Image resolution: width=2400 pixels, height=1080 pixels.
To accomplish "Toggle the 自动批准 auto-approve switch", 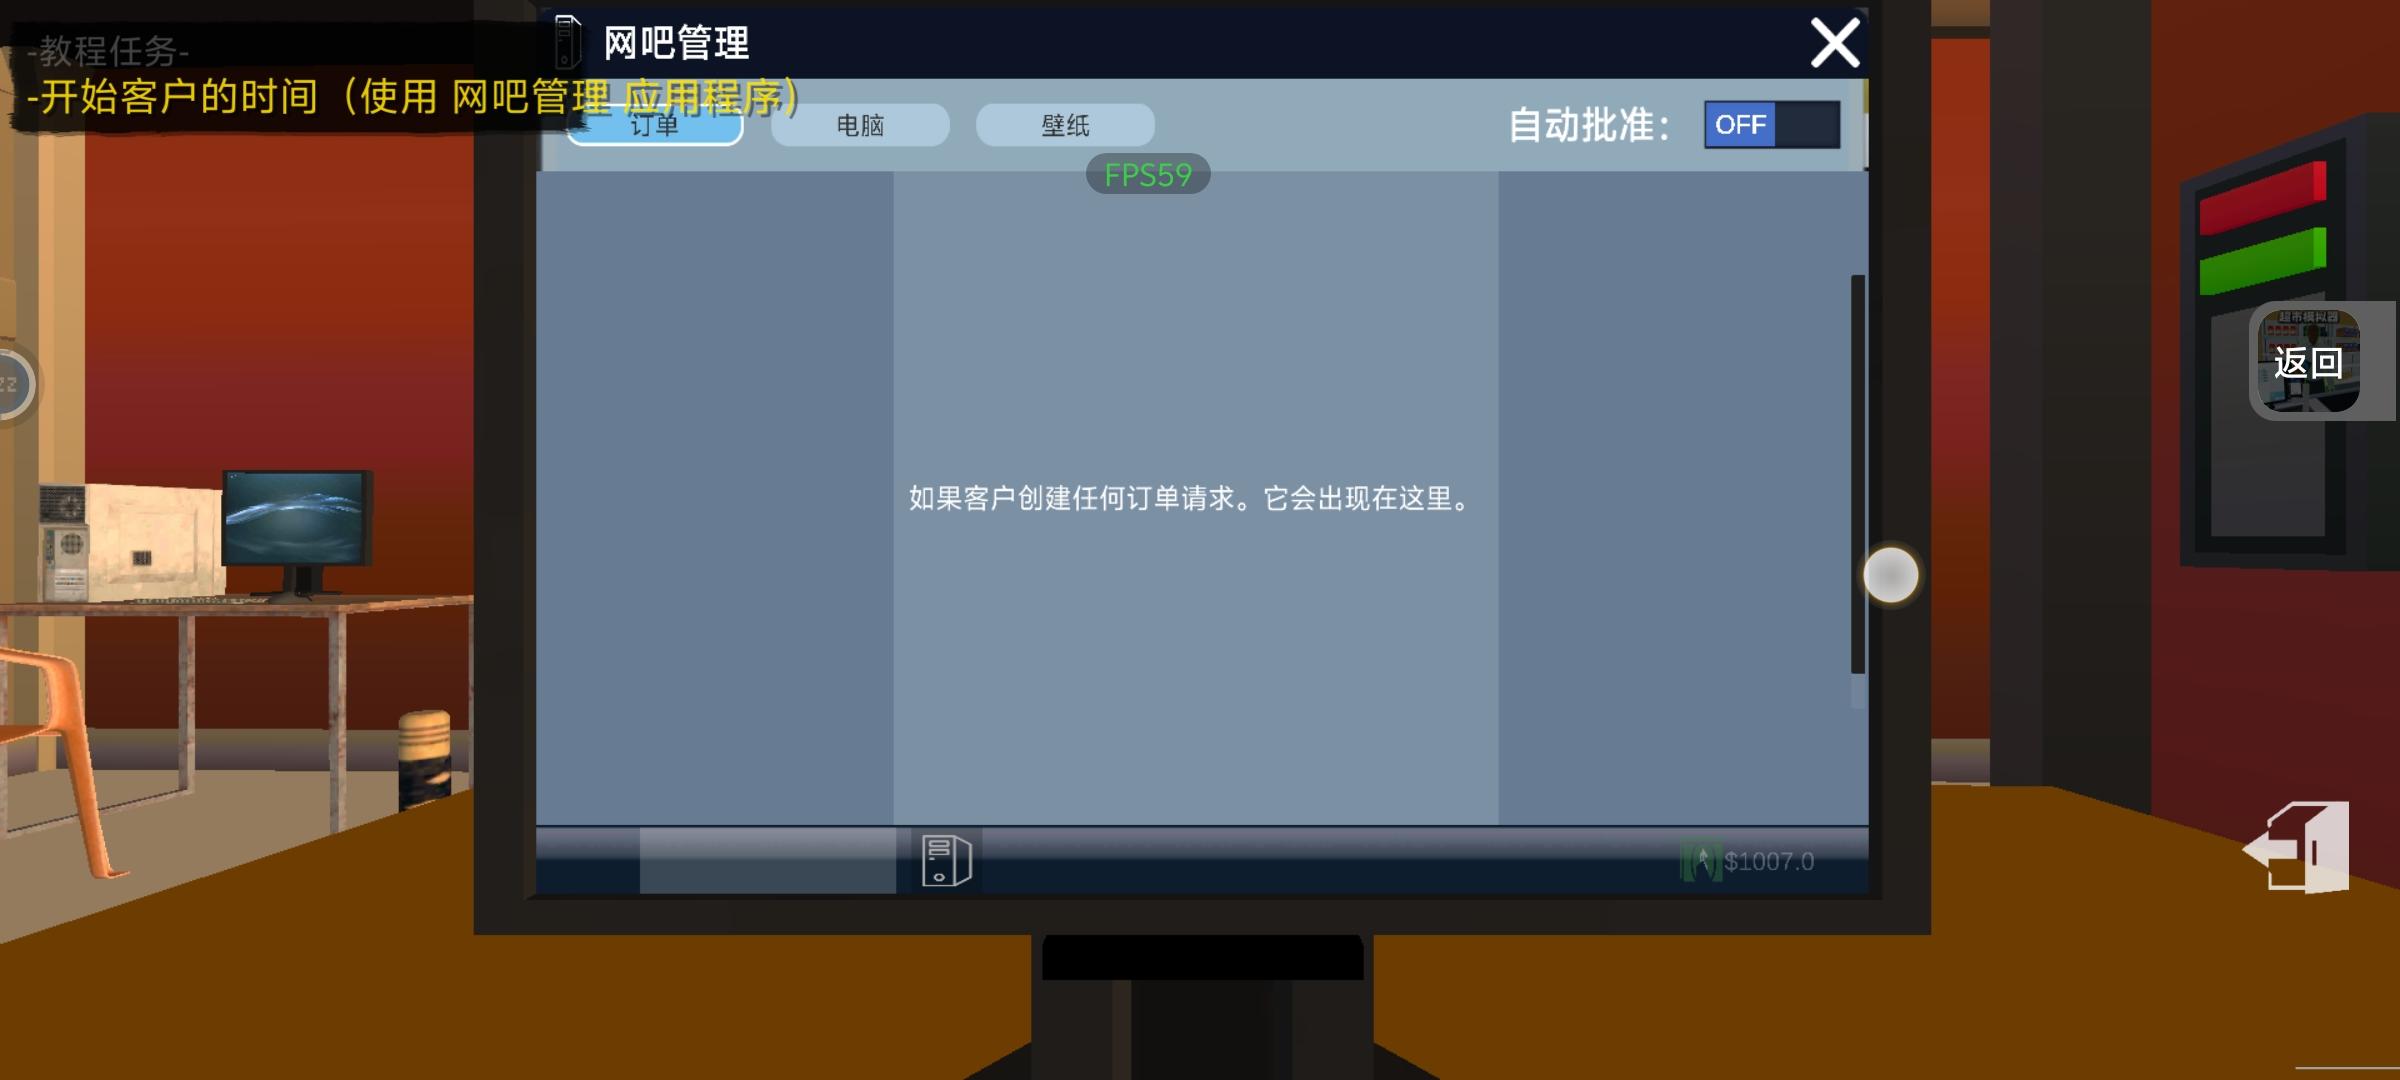I will click(1771, 125).
